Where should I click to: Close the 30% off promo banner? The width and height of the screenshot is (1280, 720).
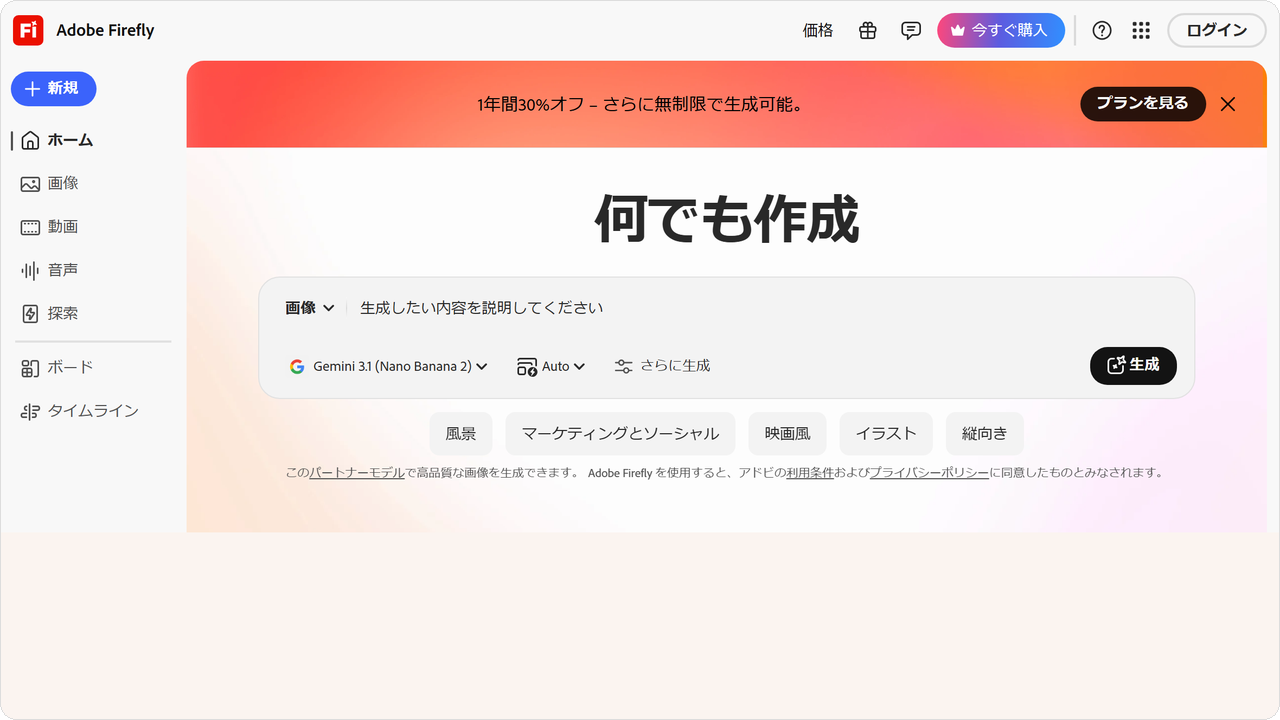click(1228, 104)
